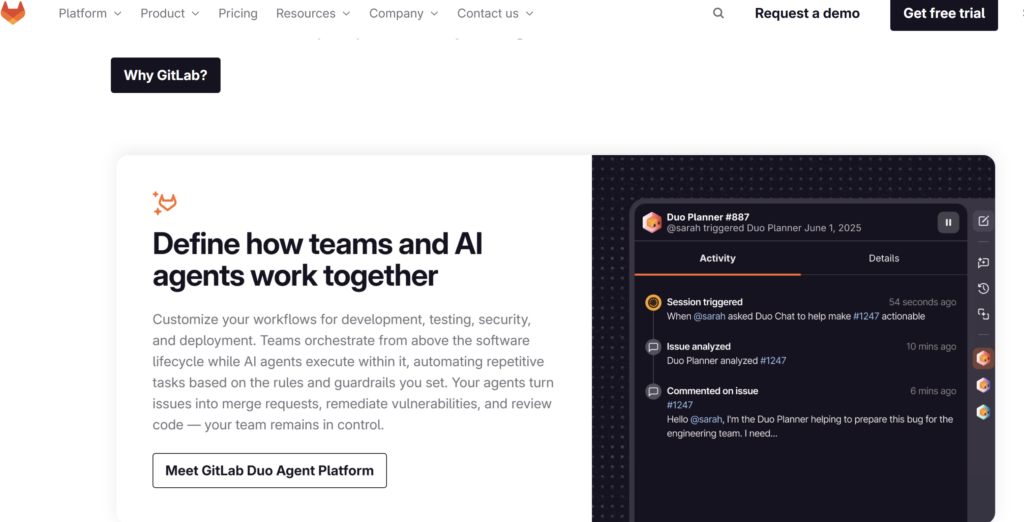
Task: Open the Company dropdown
Action: click(x=404, y=13)
